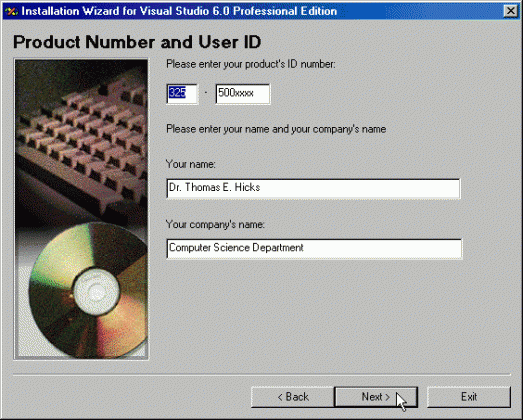Click the keyboard in the side artwork
The width and height of the screenshot is (523, 420).
click(x=83, y=140)
